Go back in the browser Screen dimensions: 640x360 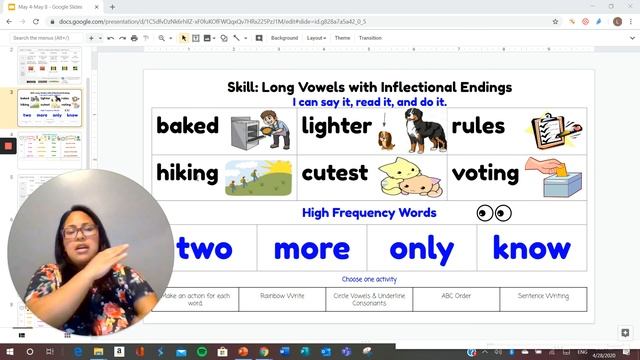[x=9, y=22]
